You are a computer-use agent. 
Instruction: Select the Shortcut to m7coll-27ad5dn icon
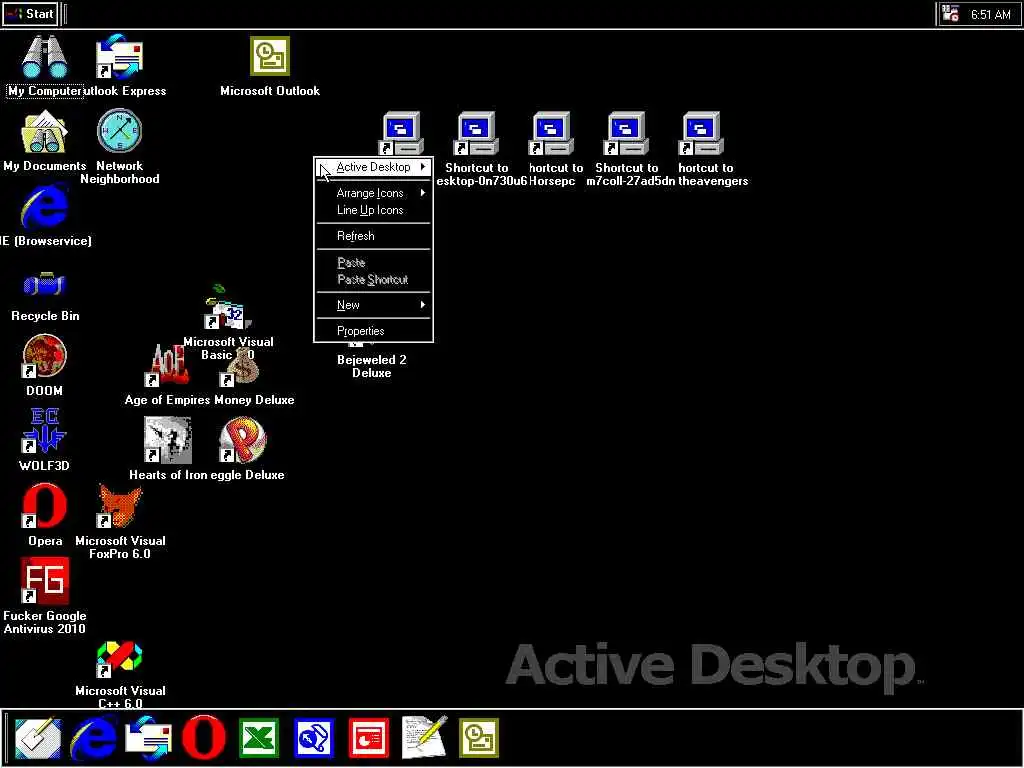[626, 134]
